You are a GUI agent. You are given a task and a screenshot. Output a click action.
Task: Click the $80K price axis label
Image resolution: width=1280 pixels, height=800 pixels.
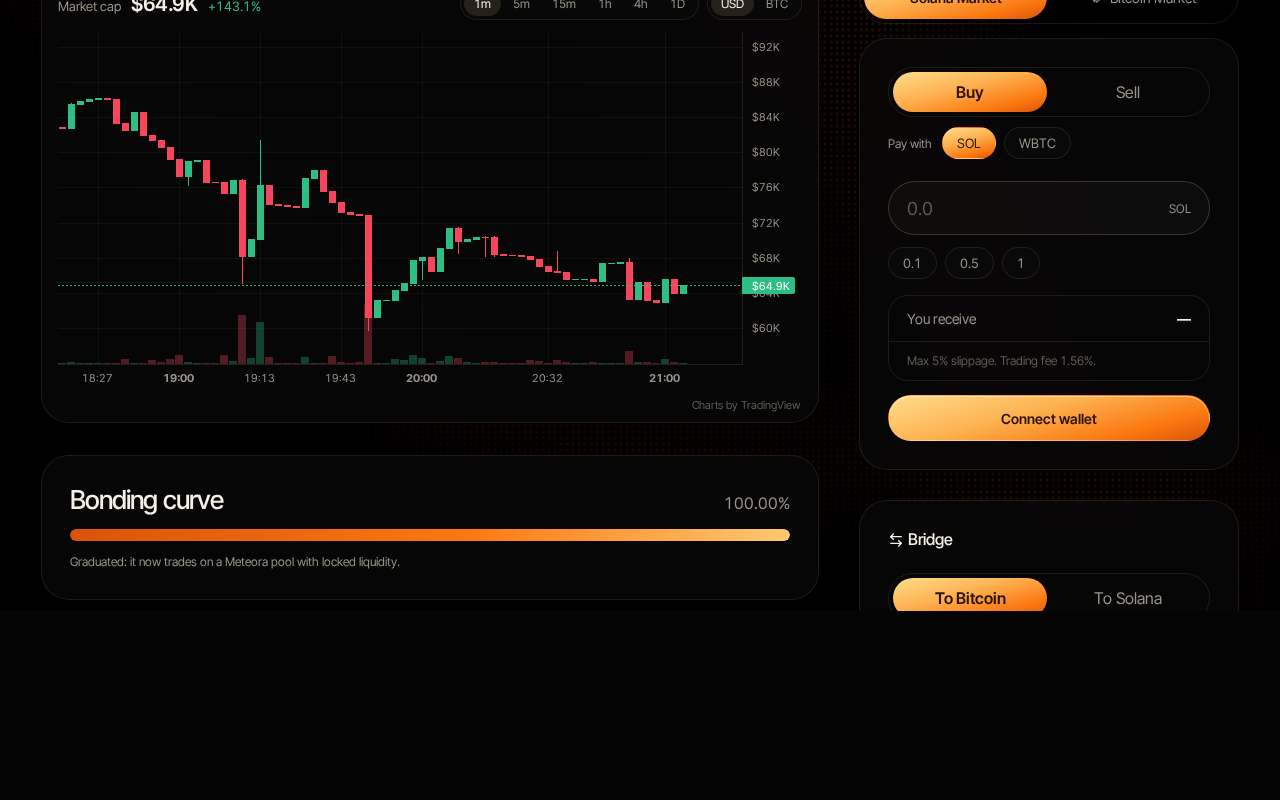click(x=766, y=152)
